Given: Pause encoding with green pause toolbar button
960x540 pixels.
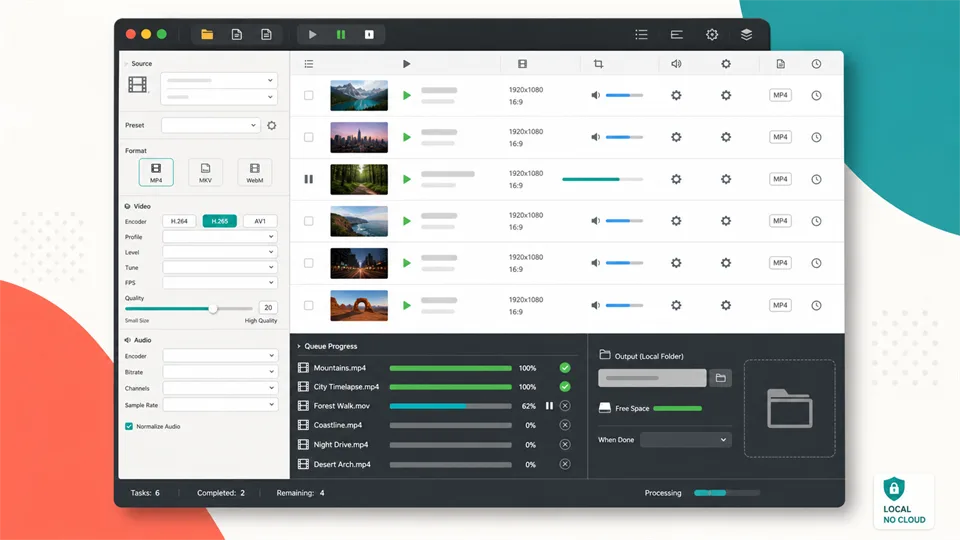Looking at the screenshot, I should [x=341, y=34].
